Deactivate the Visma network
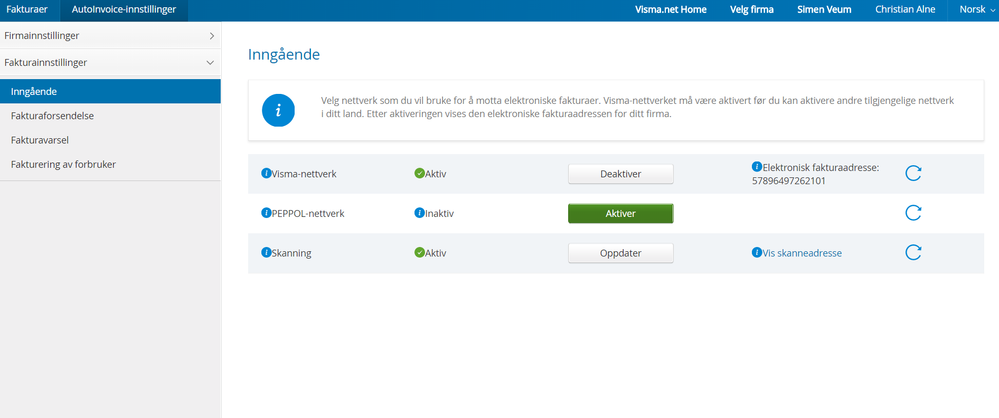Image resolution: width=999 pixels, height=418 pixels. [620, 174]
